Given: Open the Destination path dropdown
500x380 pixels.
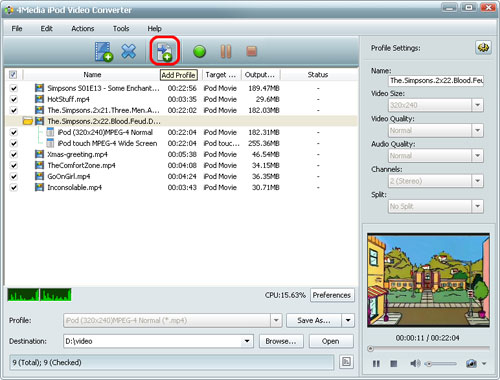Looking at the screenshot, I should 247,341.
